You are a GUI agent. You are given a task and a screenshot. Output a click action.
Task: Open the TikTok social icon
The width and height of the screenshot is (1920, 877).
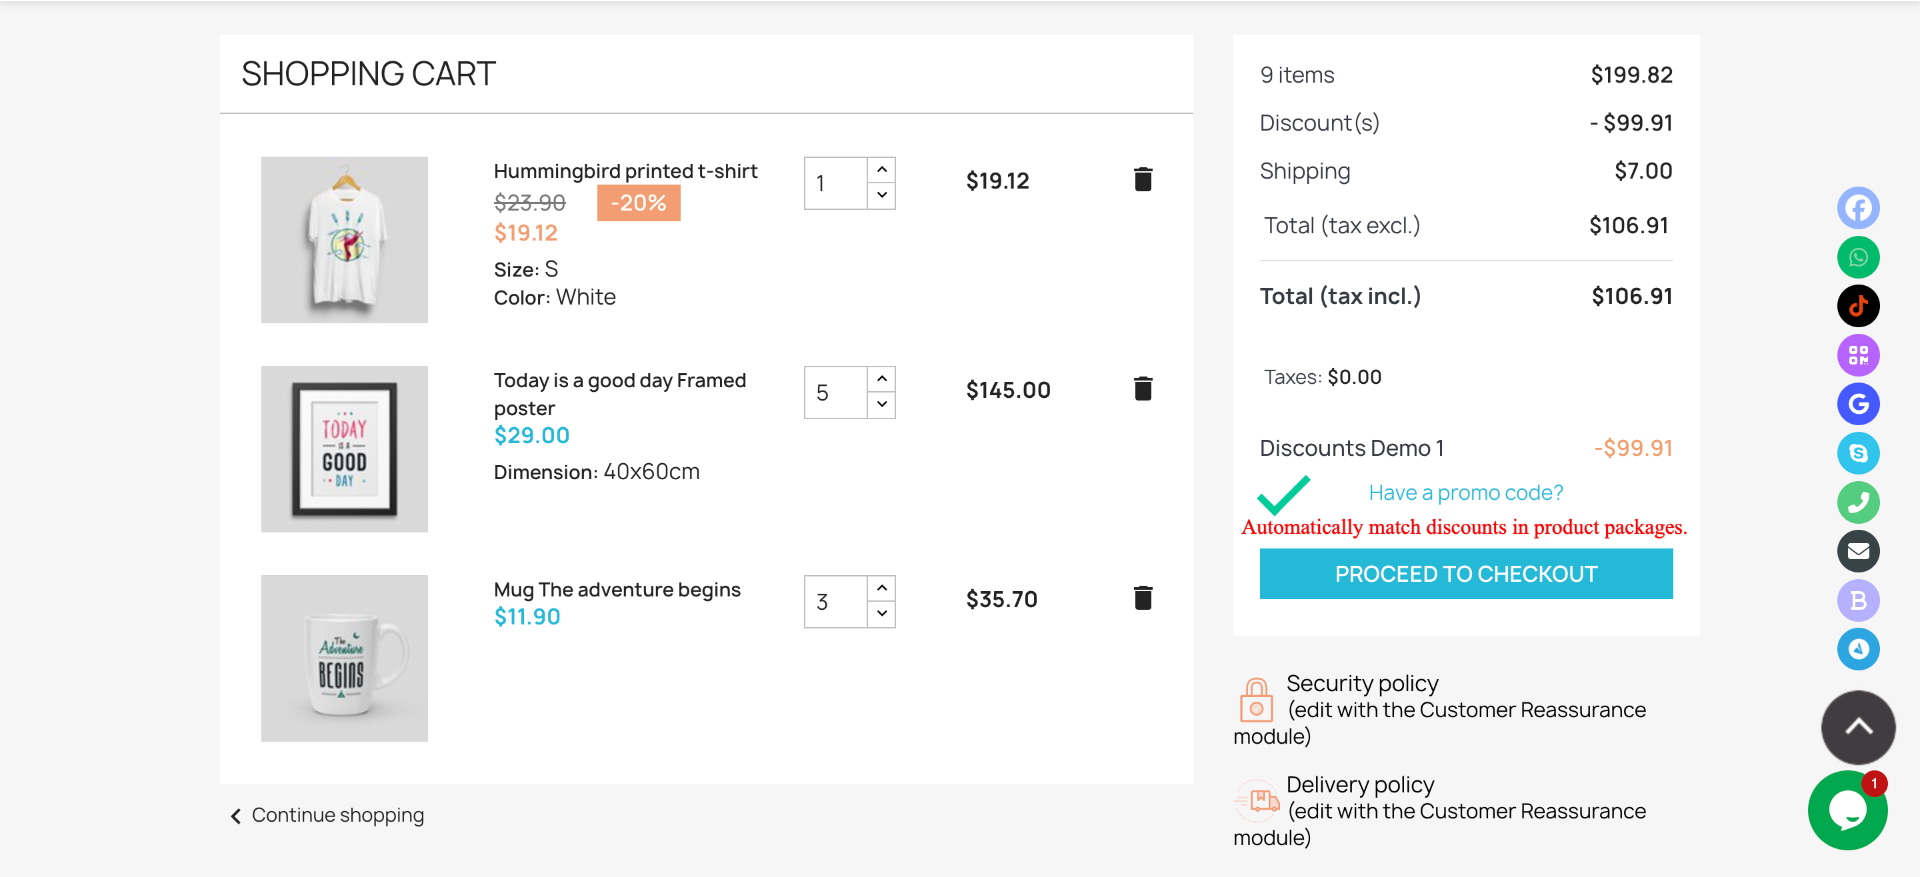click(1858, 306)
